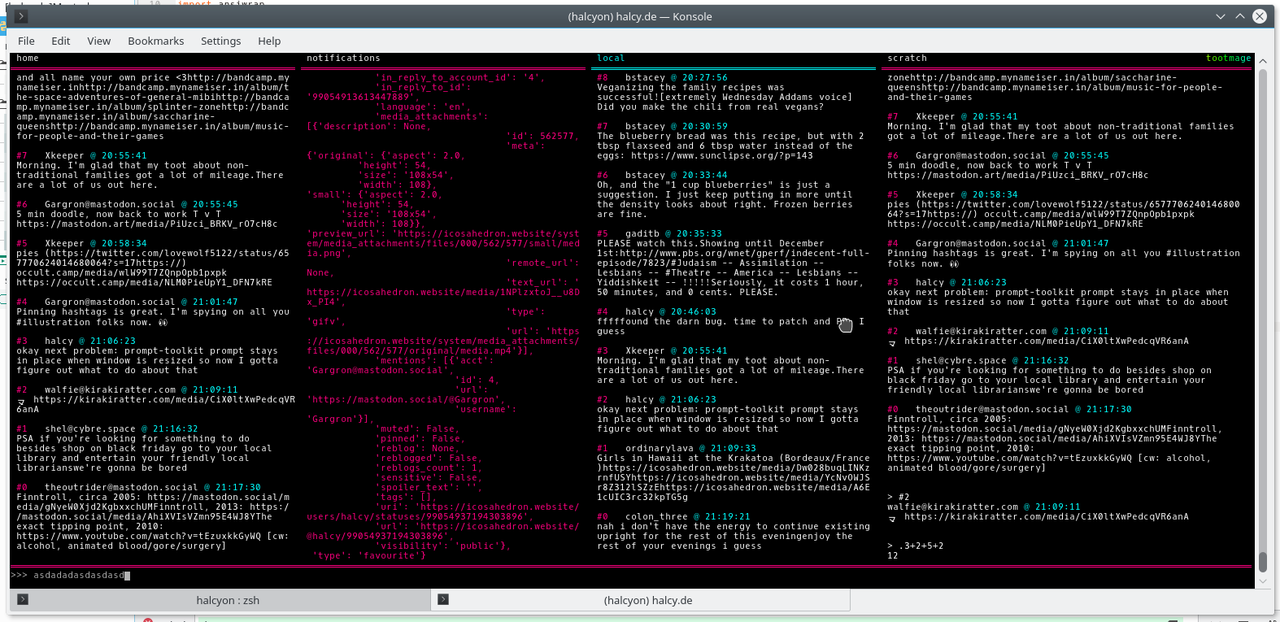This screenshot has height=622, width=1280.
Task: Open the Settings menu
Action: coord(221,41)
